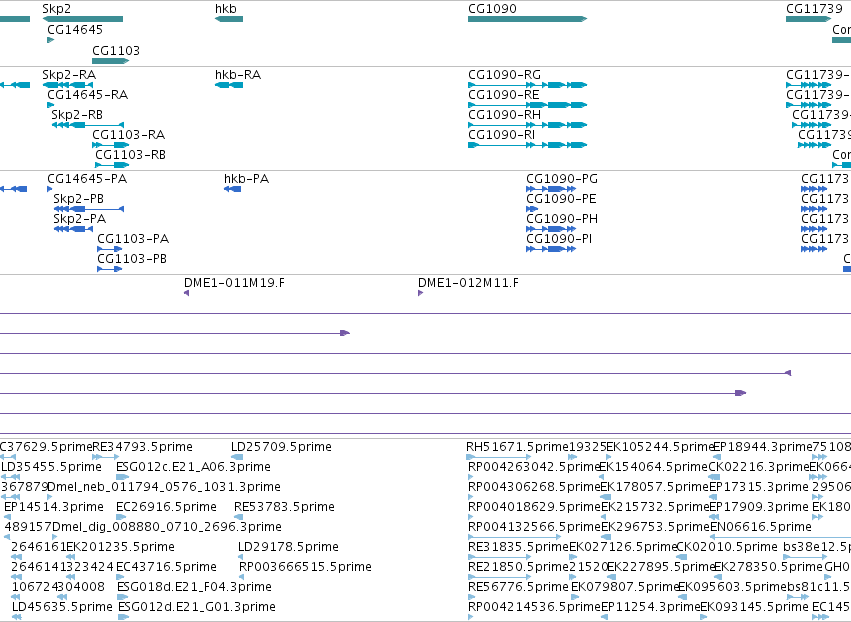
Task: Select the CG1103 gene bar
Action: point(111,61)
